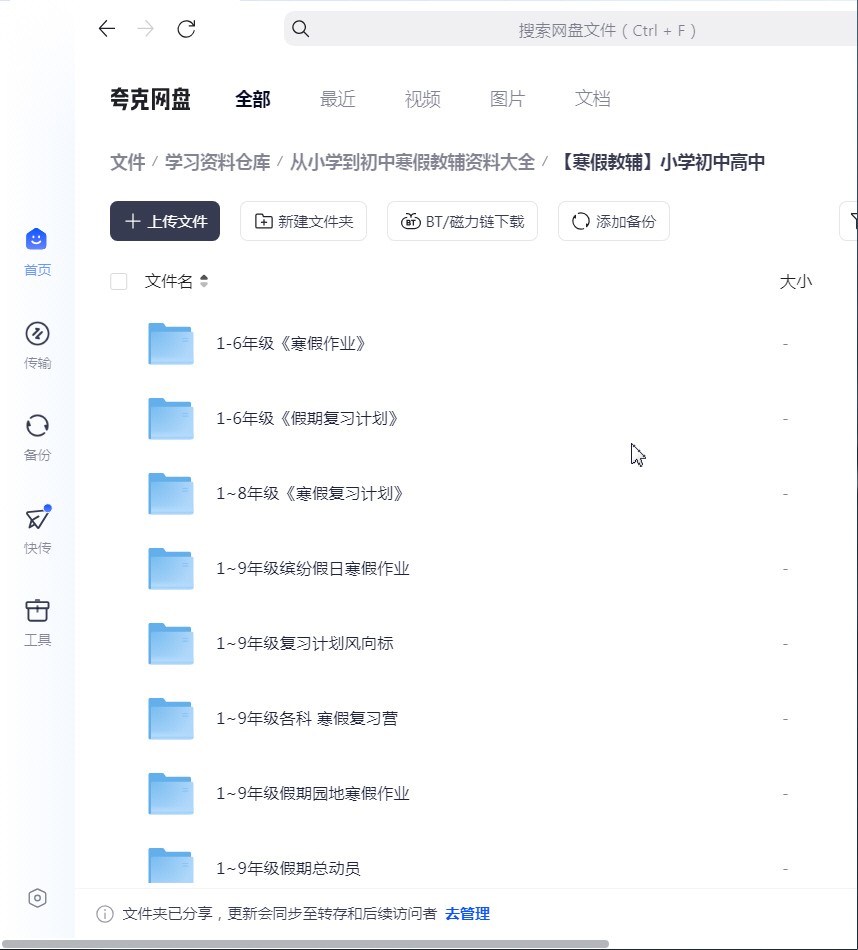Click the 新建文件夹 button

tap(304, 221)
